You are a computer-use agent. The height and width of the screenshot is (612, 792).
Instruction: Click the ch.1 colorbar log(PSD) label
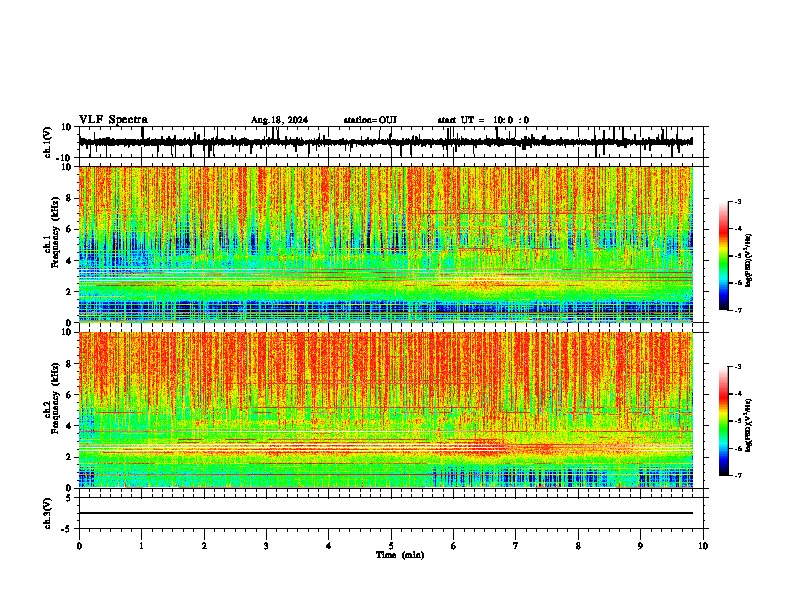coord(749,260)
